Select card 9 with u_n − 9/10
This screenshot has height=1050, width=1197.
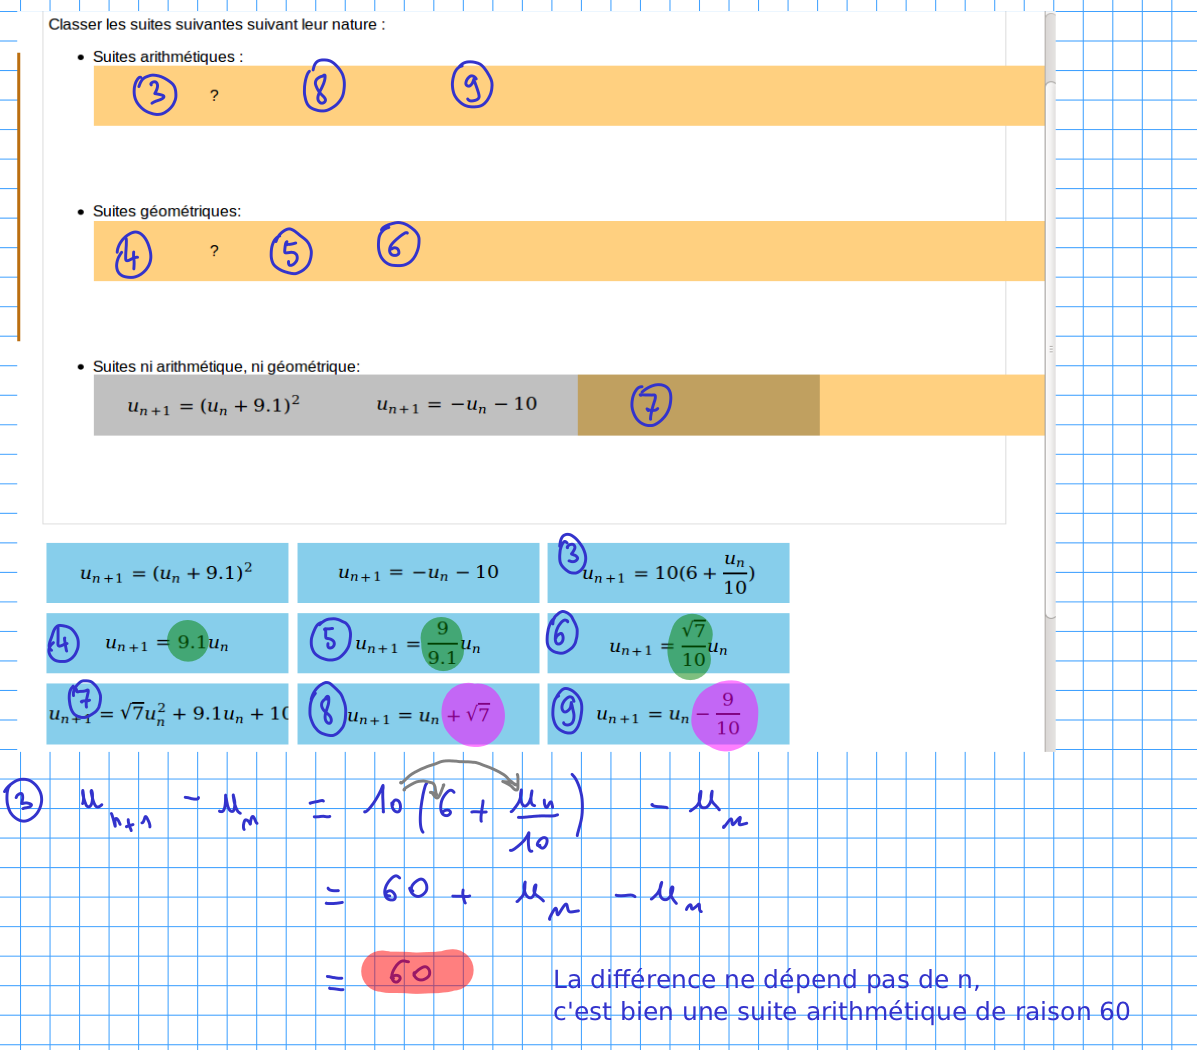tap(669, 714)
